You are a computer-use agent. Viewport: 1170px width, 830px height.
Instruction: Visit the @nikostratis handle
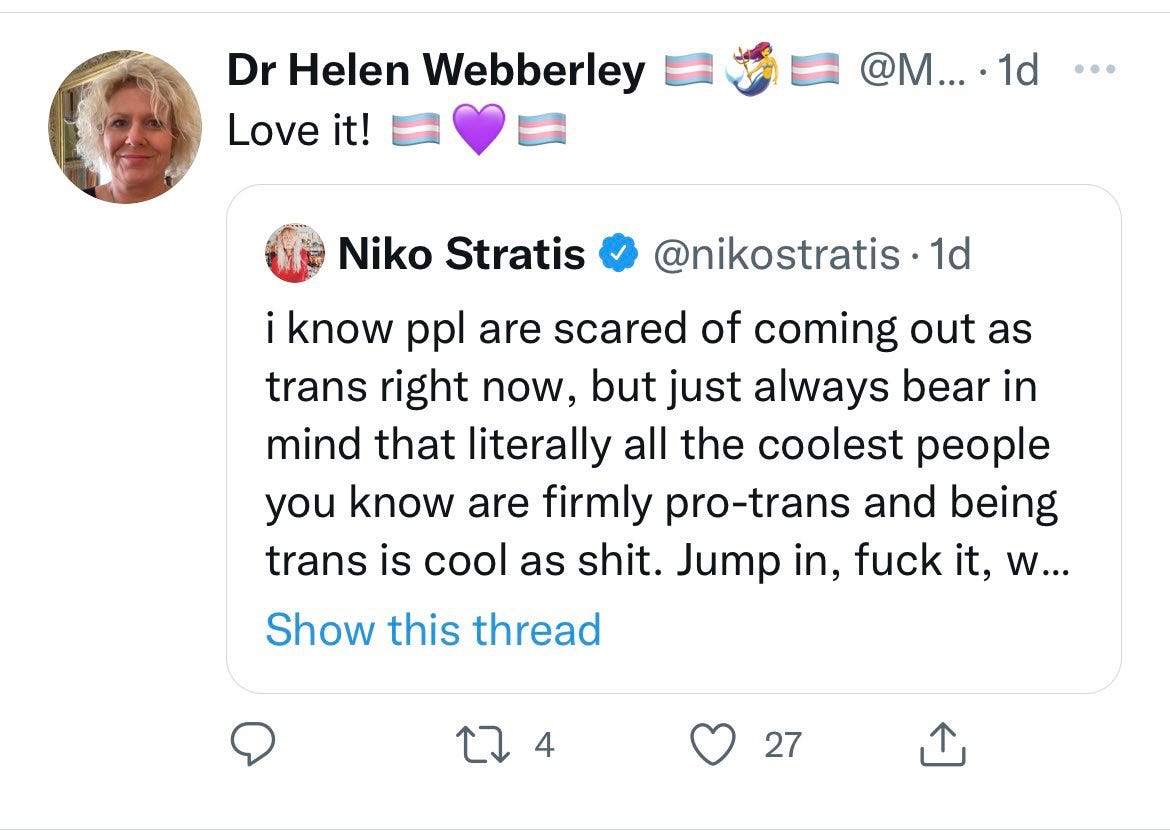pos(776,255)
